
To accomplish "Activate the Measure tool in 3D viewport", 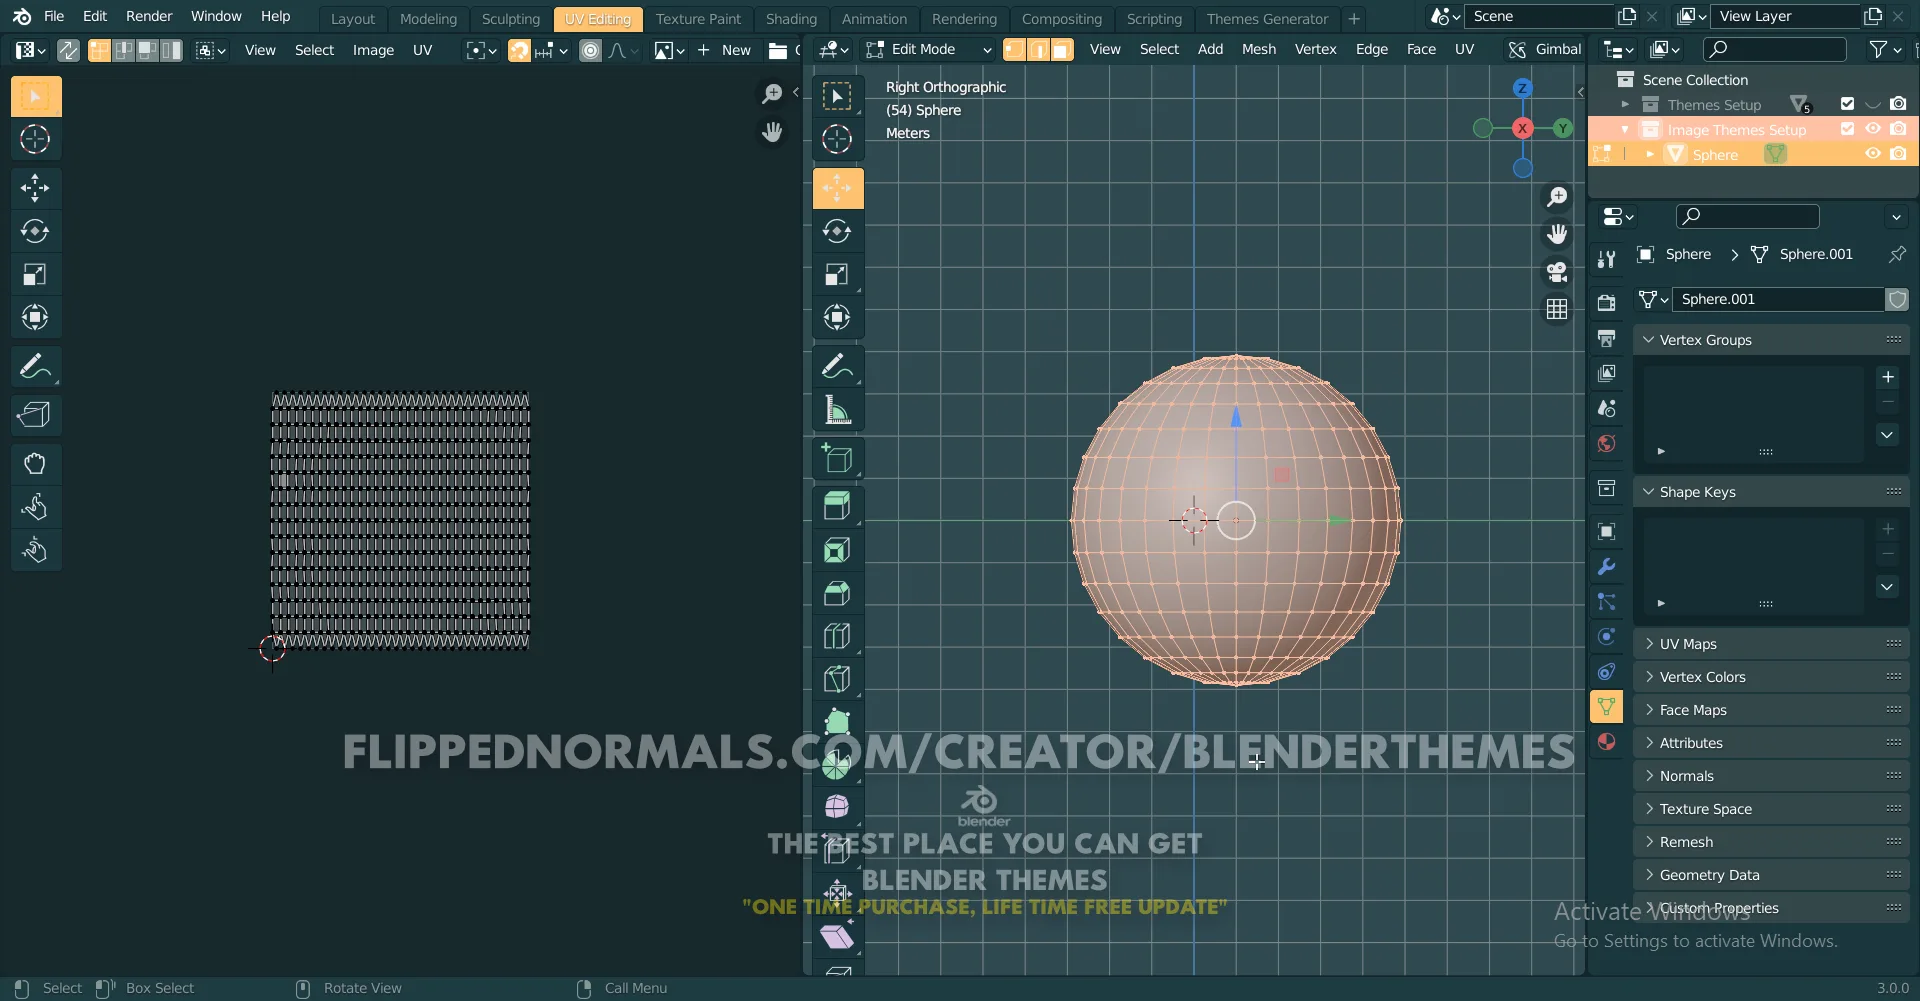I will [837, 411].
